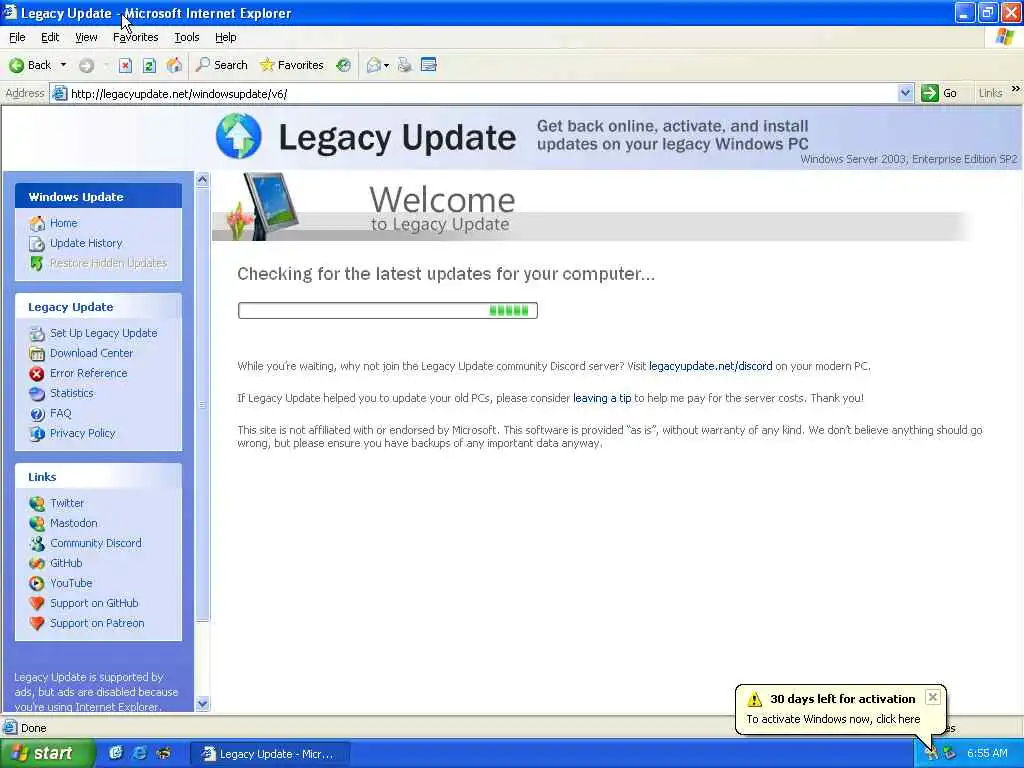Open Home in Windows Update sidebar
The image size is (1024, 768).
[63, 223]
